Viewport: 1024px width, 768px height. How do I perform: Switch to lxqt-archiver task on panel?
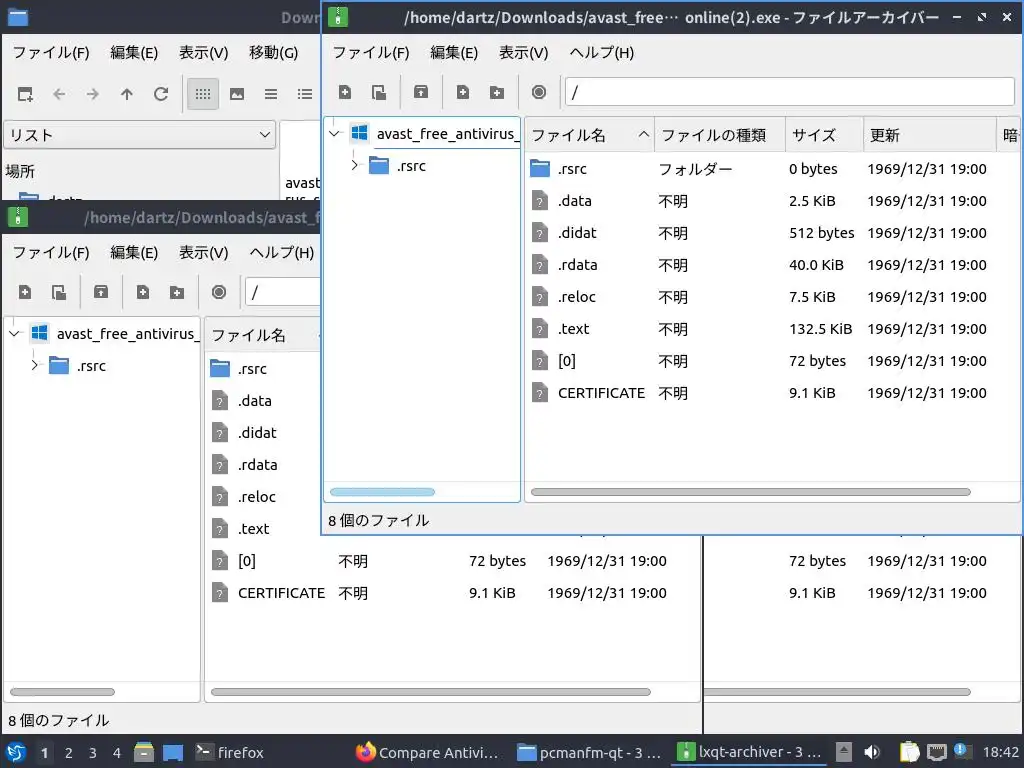pos(751,752)
